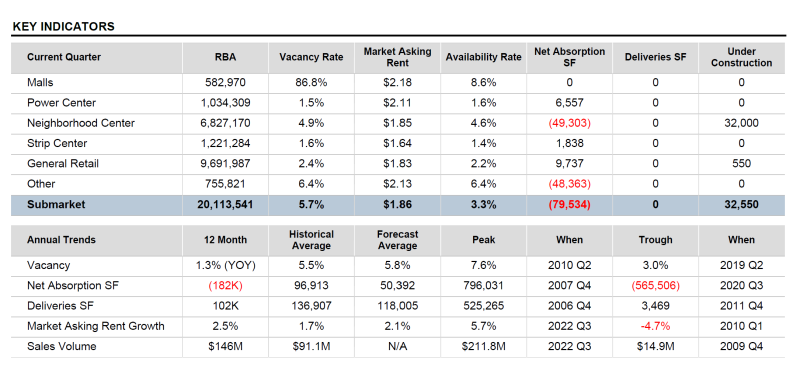The height and width of the screenshot is (384, 800).
Task: Click the Submarket total RBA 20,113,541
Action: [226, 204]
